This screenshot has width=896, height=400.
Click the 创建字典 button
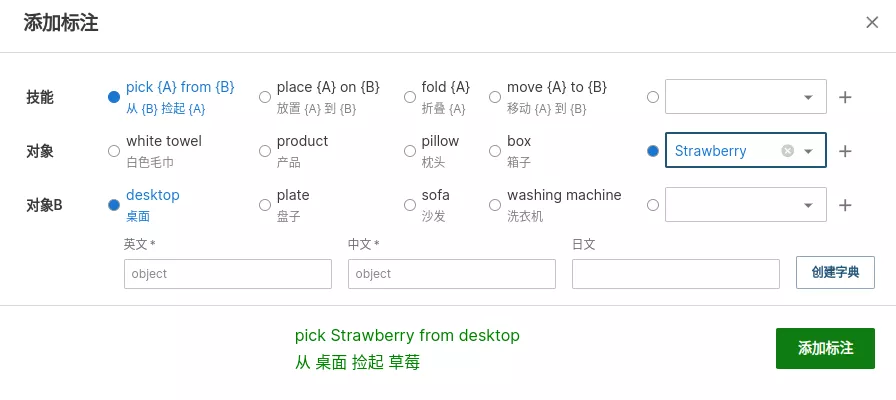[x=835, y=272]
